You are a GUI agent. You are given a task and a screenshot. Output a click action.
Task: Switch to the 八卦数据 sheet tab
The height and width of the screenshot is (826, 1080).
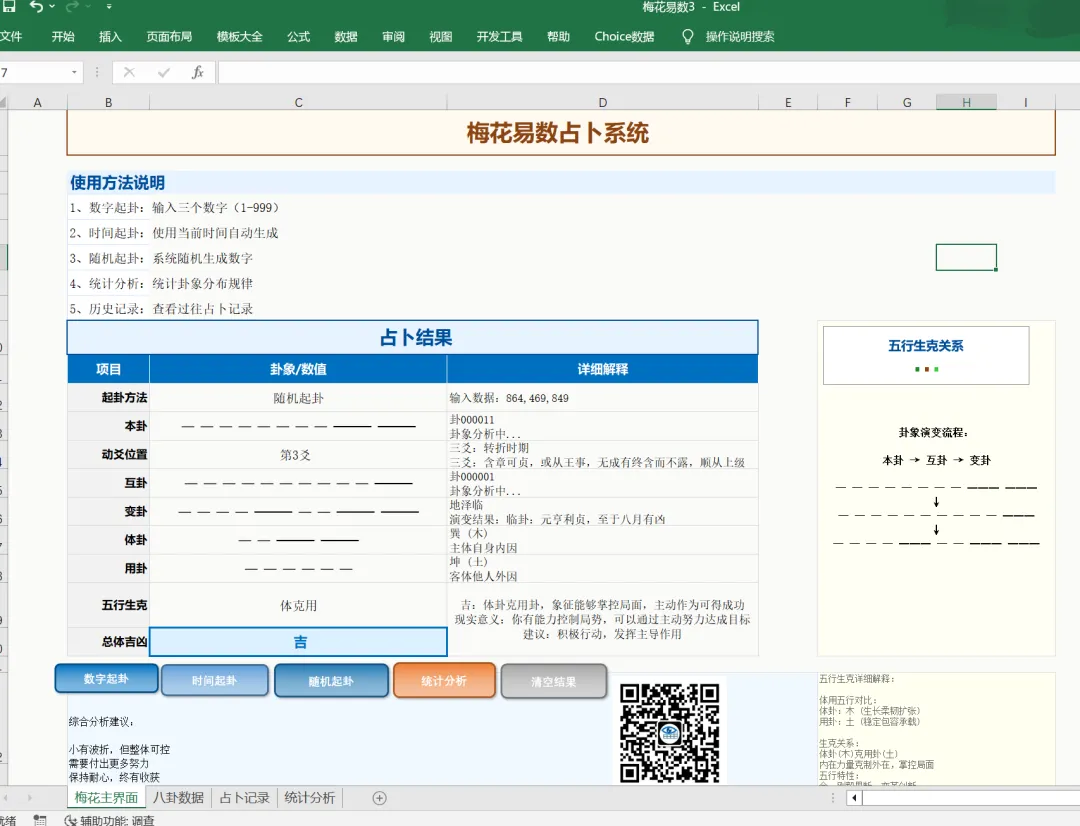(178, 798)
